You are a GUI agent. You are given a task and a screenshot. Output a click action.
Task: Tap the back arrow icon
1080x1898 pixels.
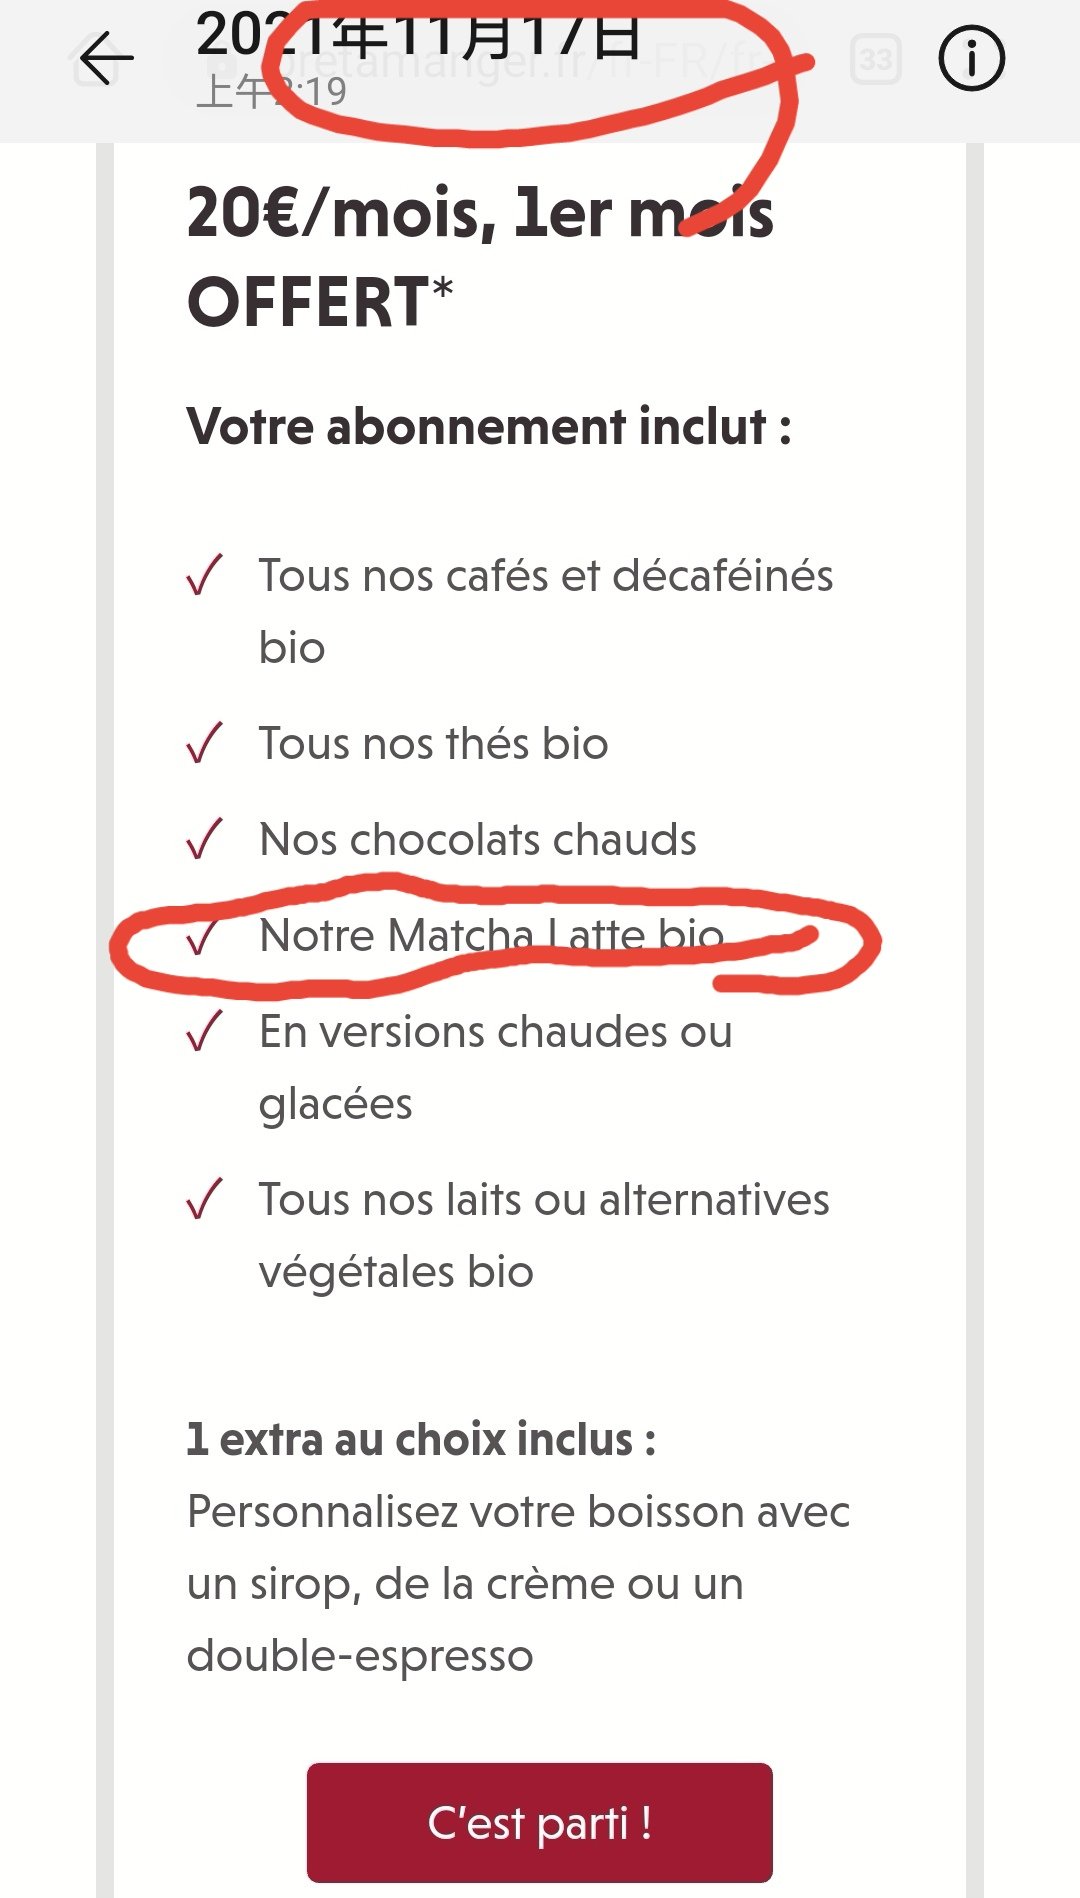point(106,59)
